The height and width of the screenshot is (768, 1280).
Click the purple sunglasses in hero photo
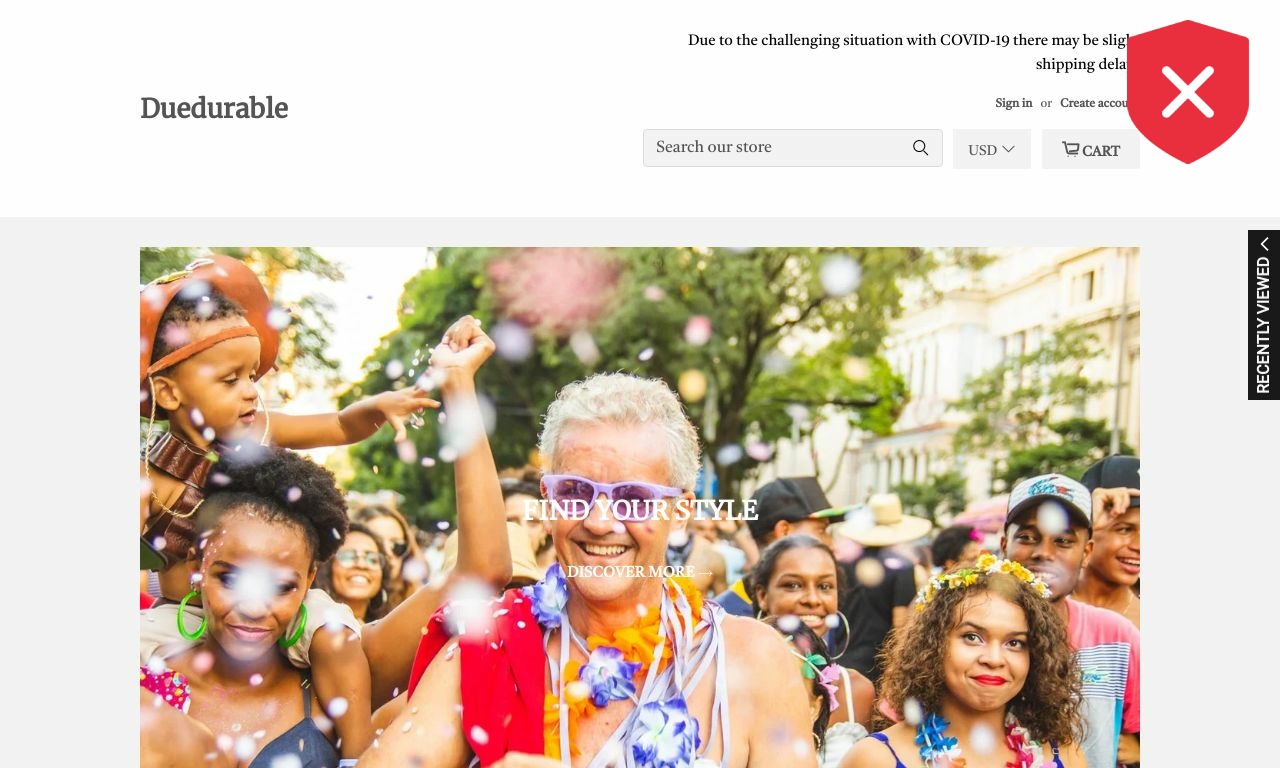pos(612,495)
